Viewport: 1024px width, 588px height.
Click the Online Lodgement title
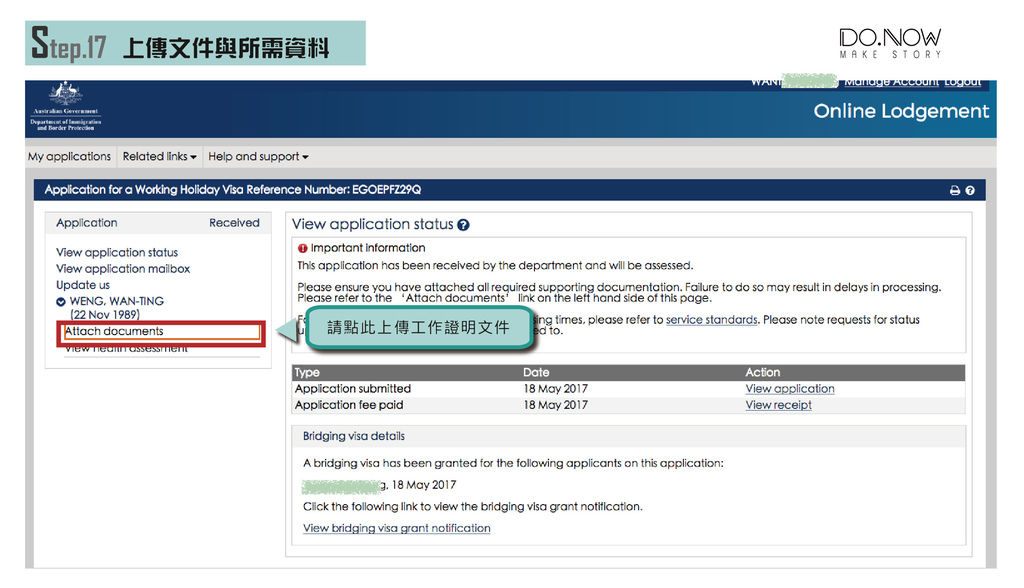click(x=901, y=111)
